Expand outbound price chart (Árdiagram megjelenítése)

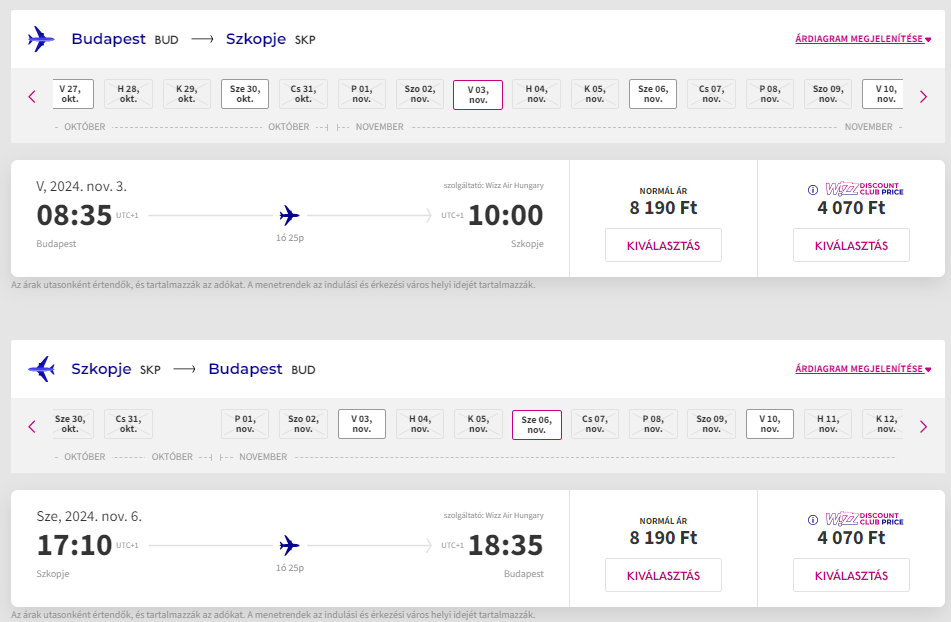tap(863, 39)
